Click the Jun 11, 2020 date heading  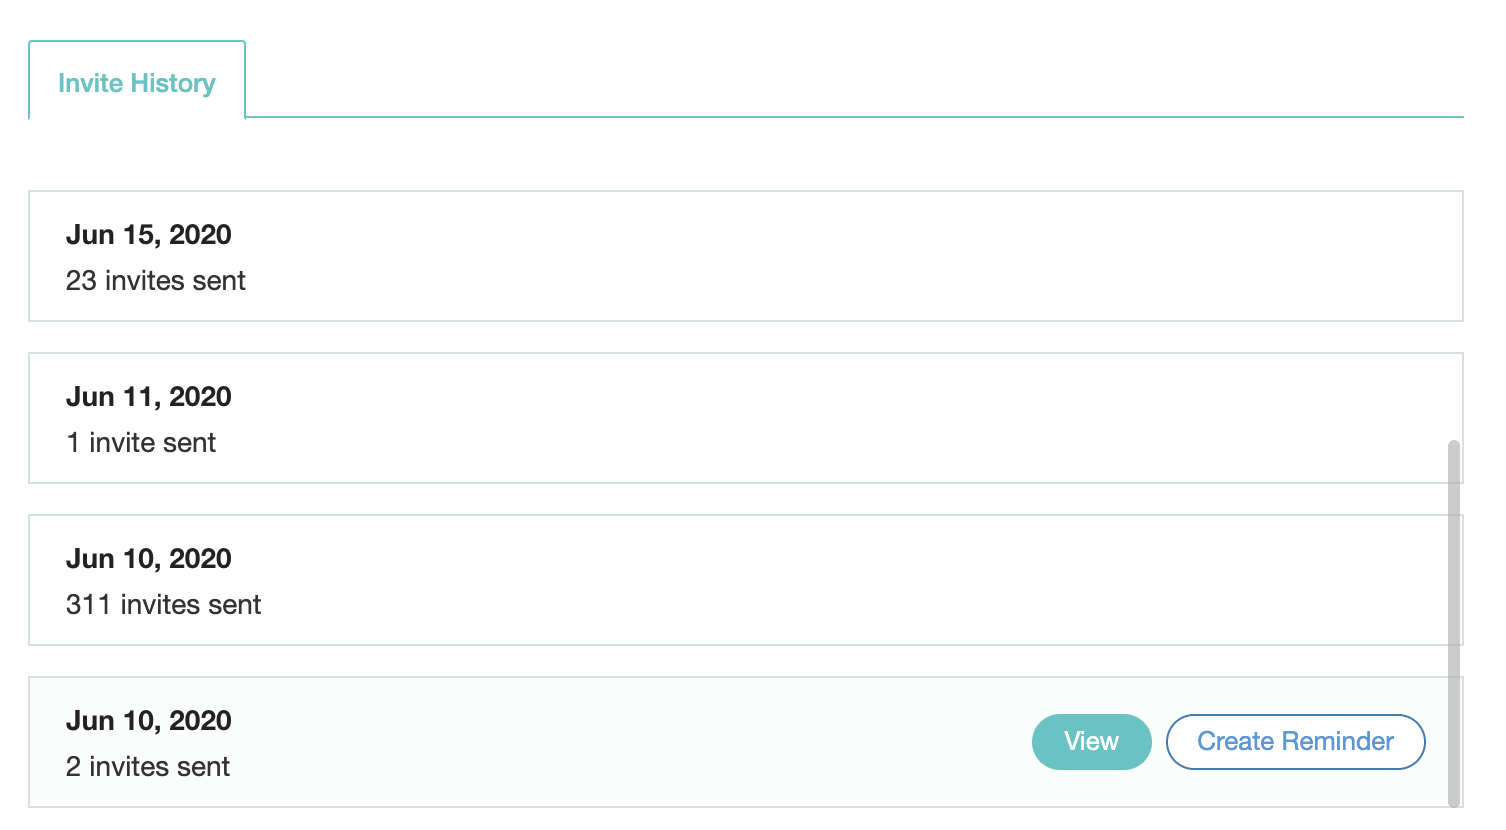click(148, 396)
